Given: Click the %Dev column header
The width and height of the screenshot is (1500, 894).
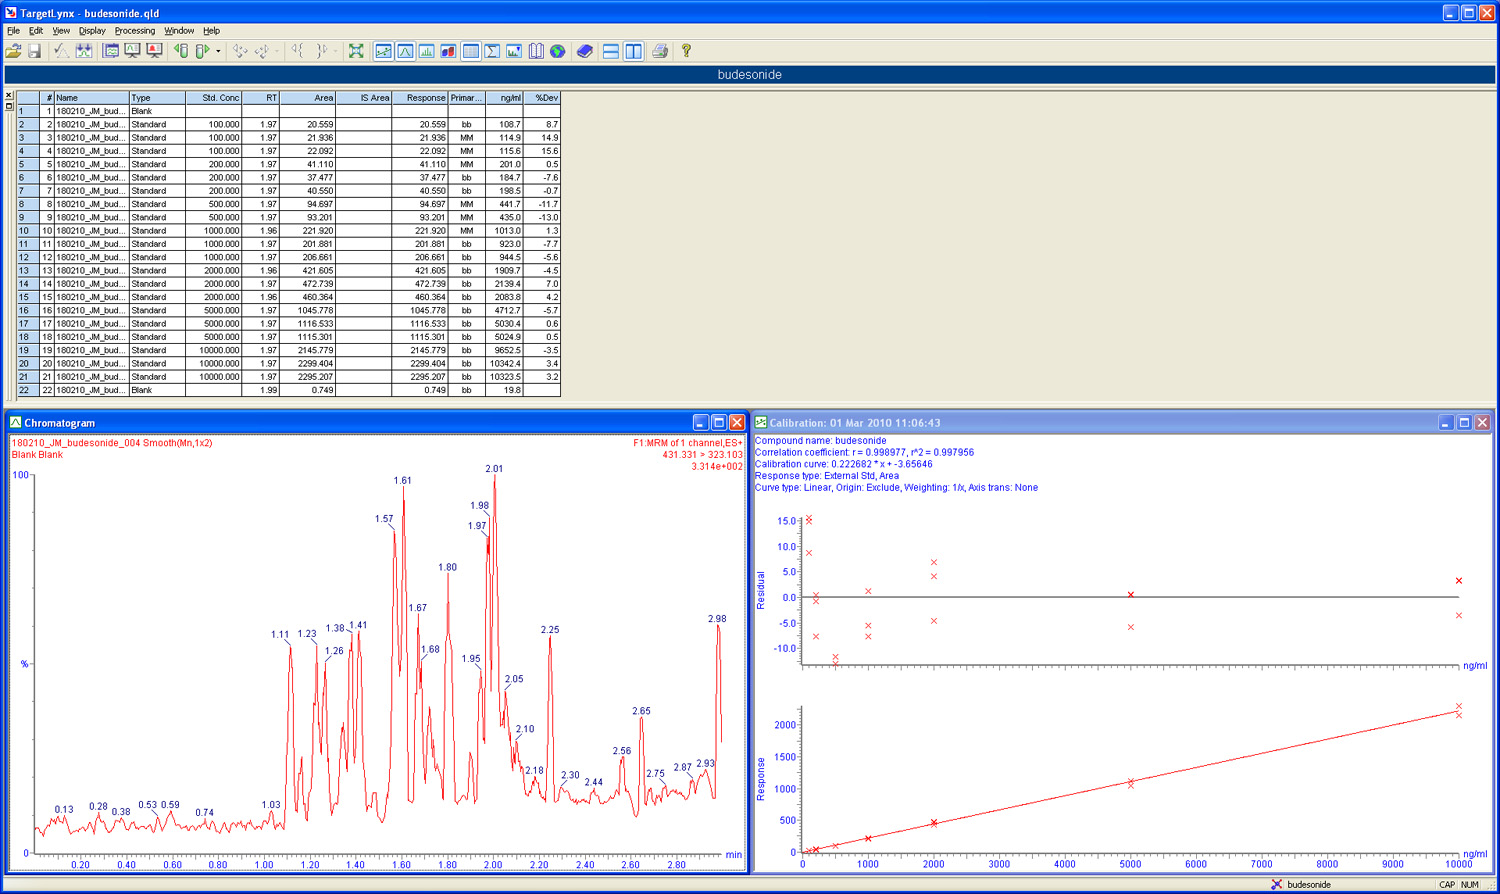Looking at the screenshot, I should click(542, 98).
